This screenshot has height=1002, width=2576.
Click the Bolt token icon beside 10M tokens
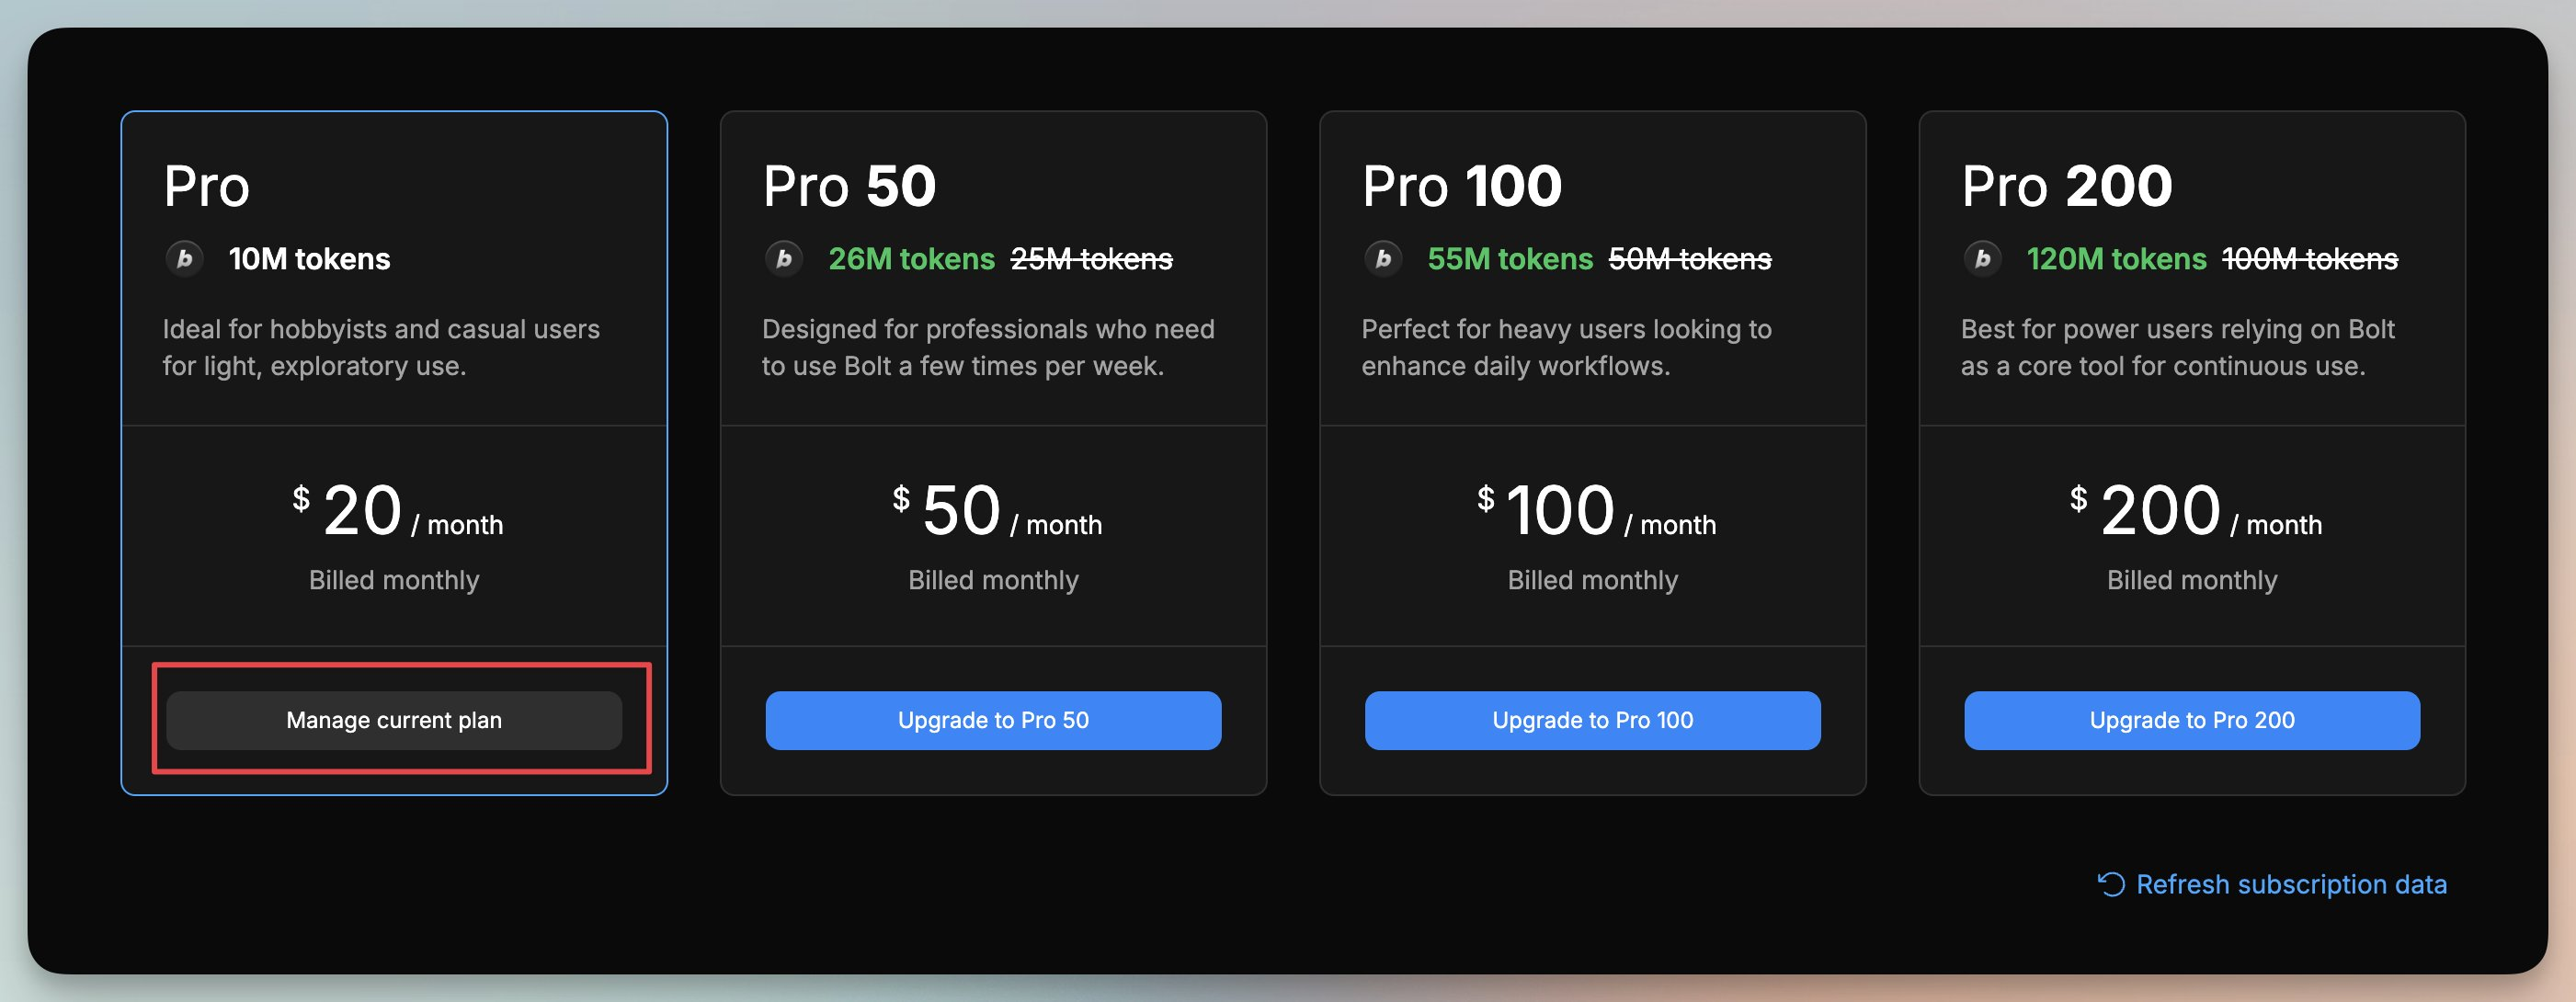184,259
